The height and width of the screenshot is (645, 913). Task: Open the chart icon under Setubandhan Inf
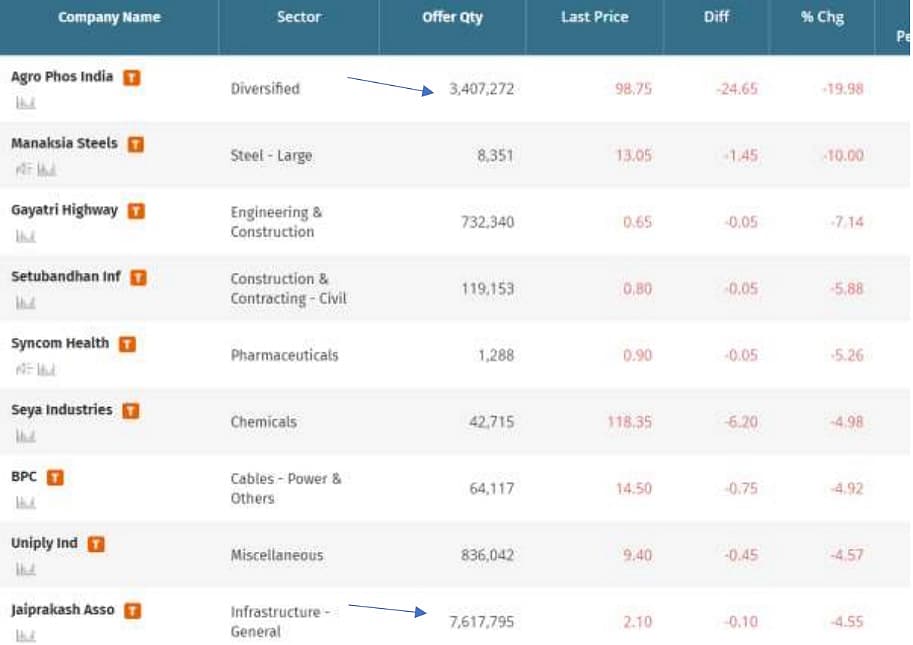26,303
